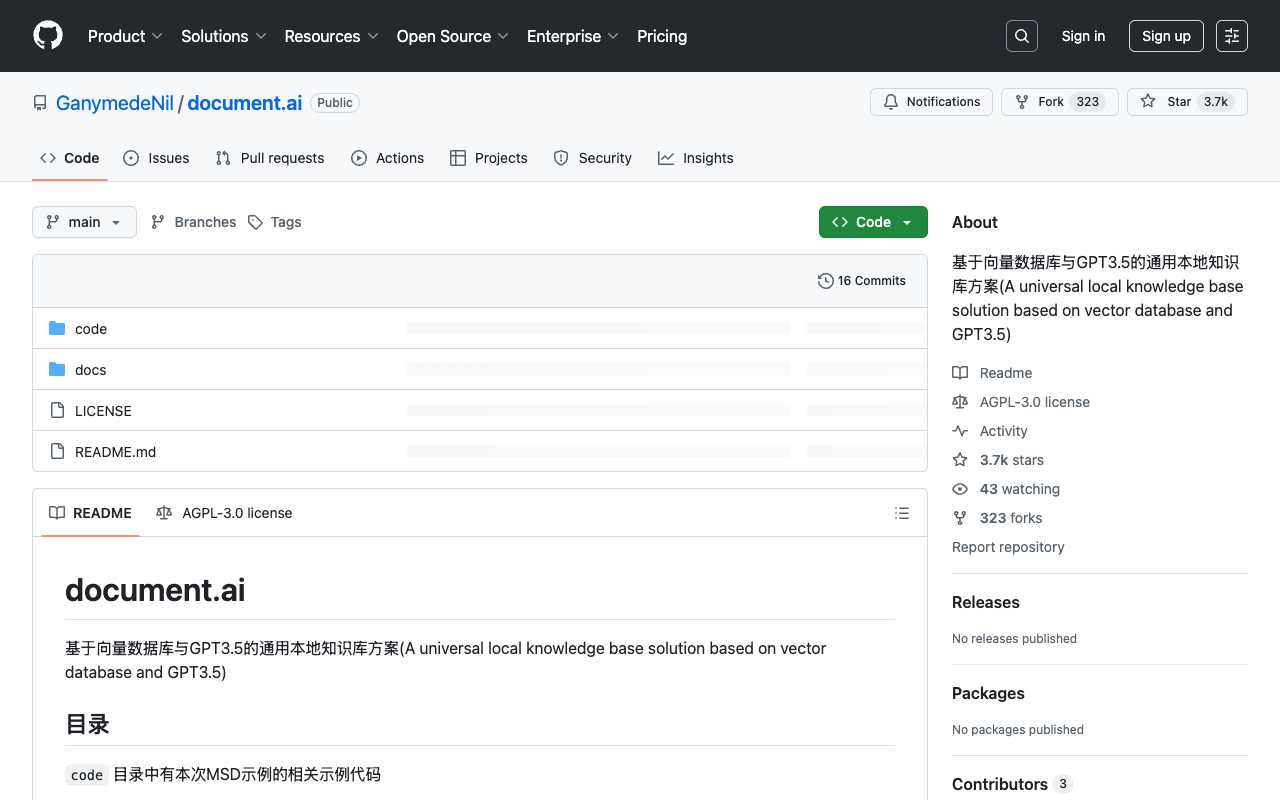Switch to the Projects tab
This screenshot has width=1280, height=800.
(489, 158)
